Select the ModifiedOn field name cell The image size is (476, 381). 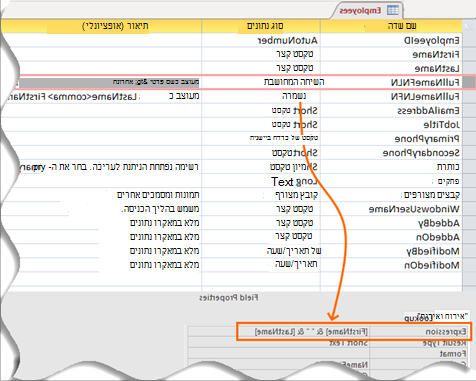391,265
